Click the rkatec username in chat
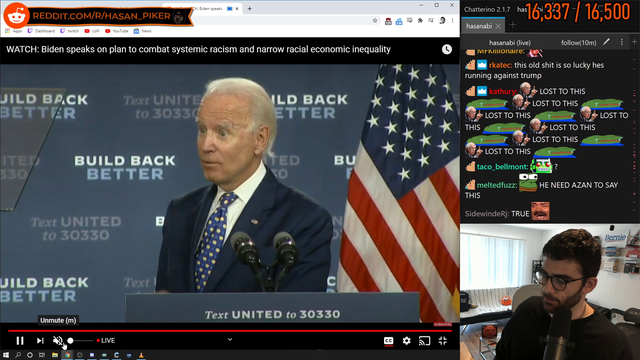The height and width of the screenshot is (360, 640). 500,65
